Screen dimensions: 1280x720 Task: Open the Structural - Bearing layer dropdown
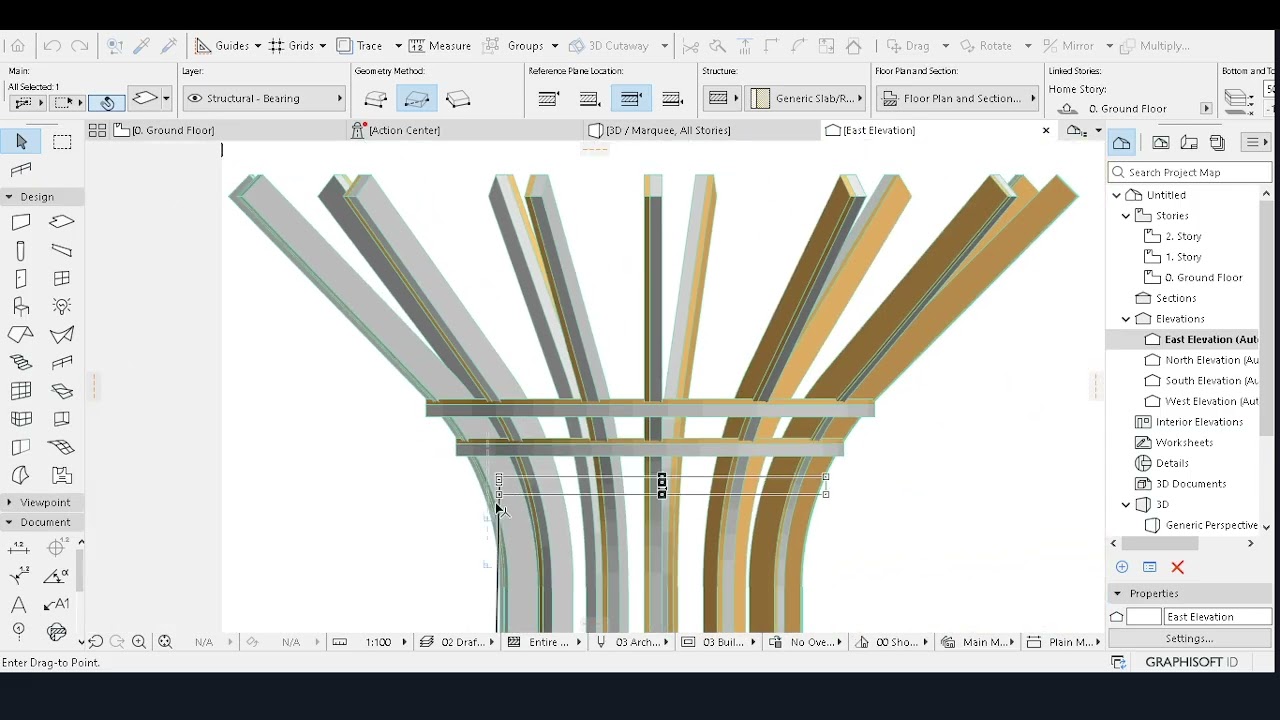(264, 99)
